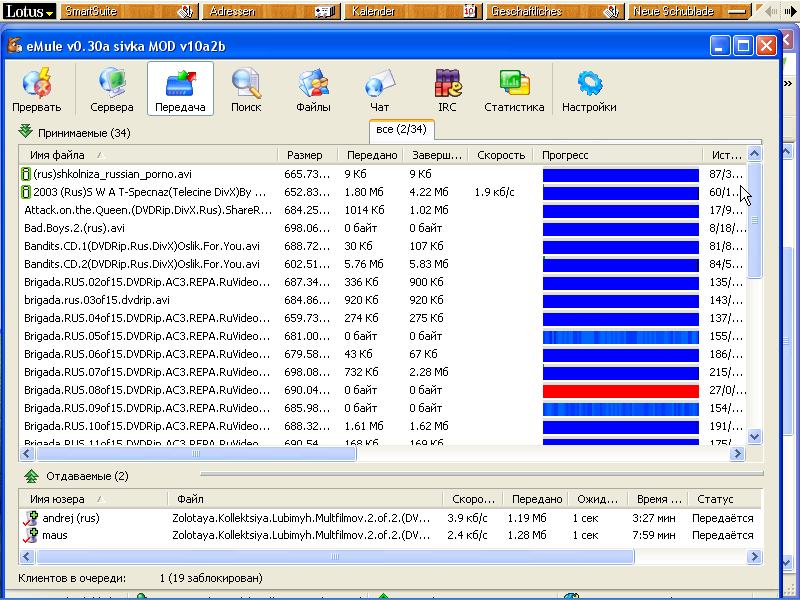Sort uploads by Имя юзера column
This screenshot has width=800, height=600.
click(93, 499)
